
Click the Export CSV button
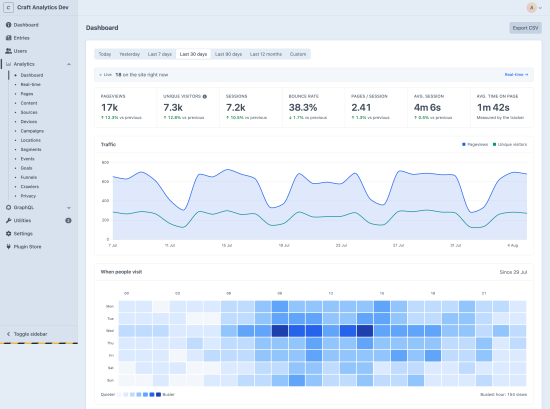[x=525, y=28]
